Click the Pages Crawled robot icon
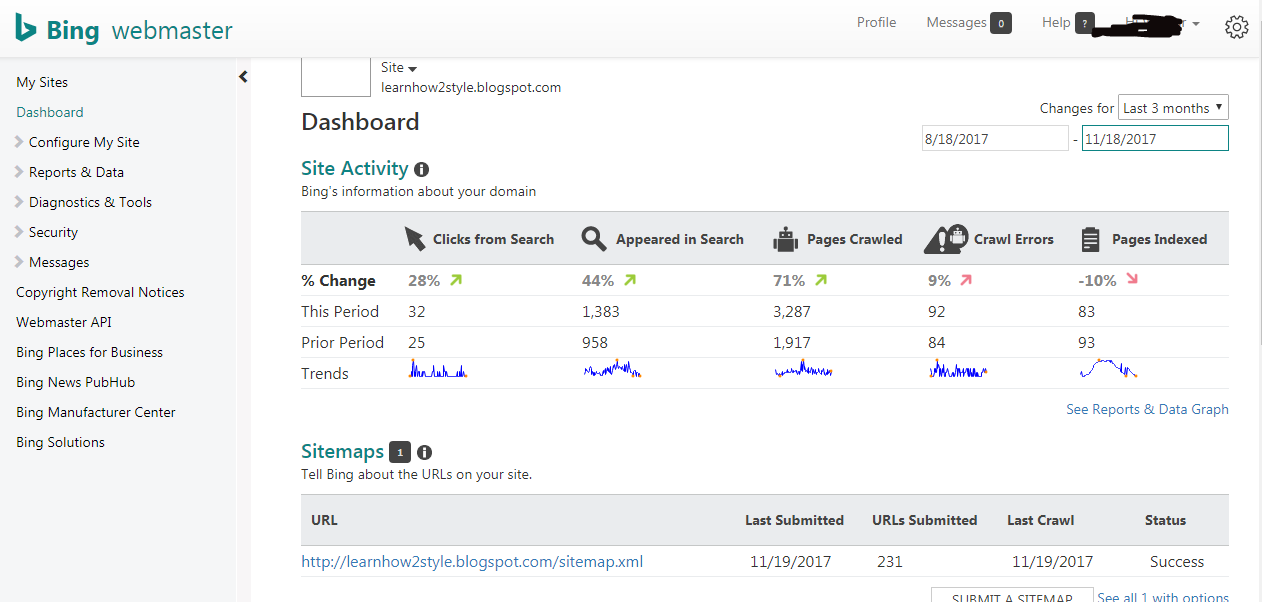Image resolution: width=1262 pixels, height=602 pixels. click(785, 238)
